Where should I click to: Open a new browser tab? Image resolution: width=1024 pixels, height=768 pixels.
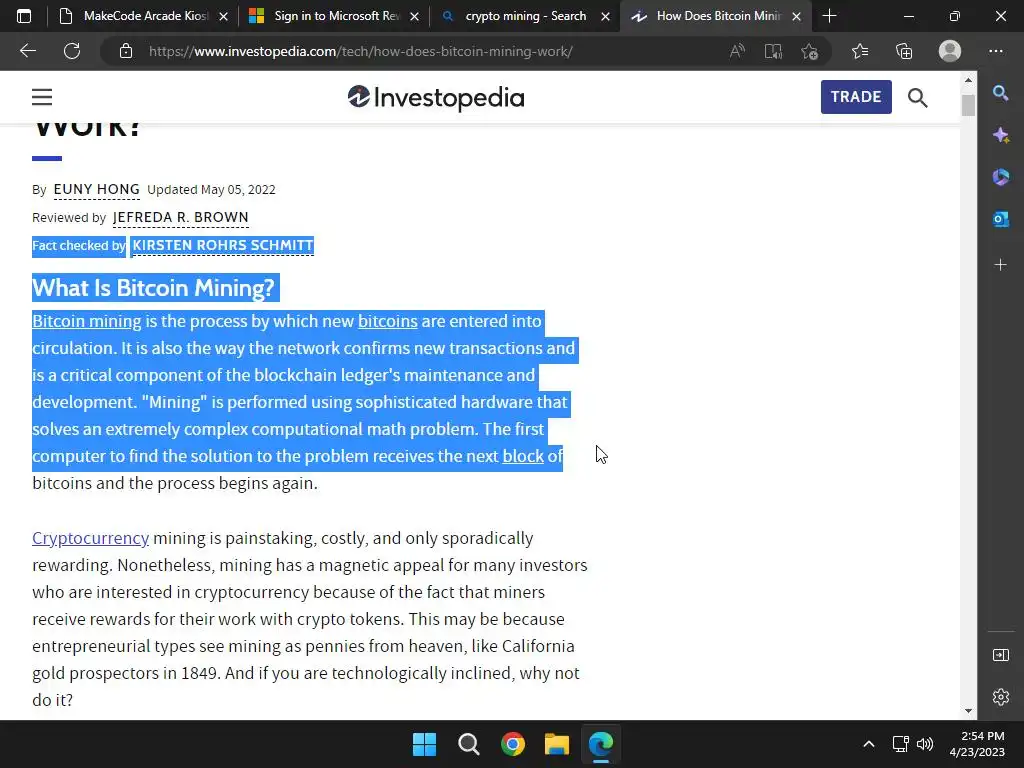(x=829, y=16)
